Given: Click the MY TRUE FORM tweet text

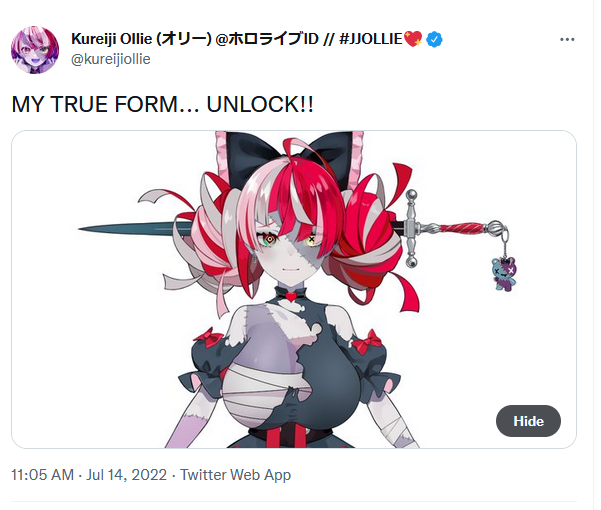Looking at the screenshot, I should [163, 104].
